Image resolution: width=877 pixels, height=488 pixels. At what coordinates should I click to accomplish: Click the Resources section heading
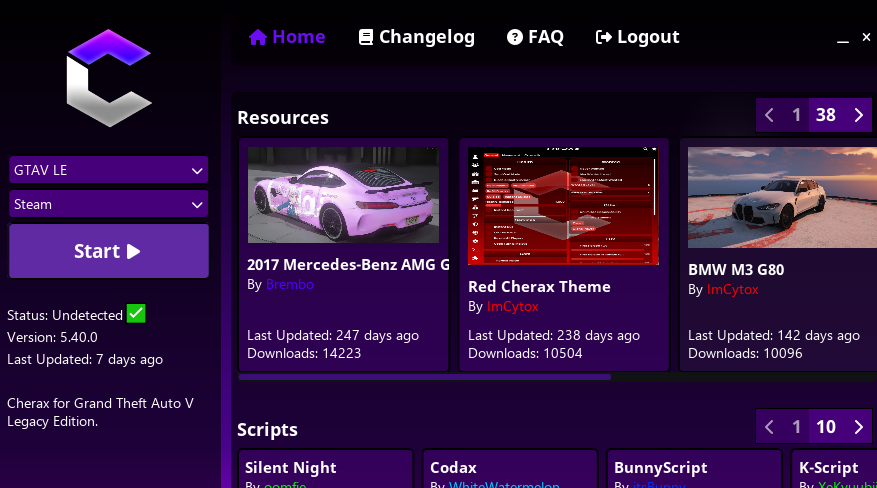coord(283,118)
